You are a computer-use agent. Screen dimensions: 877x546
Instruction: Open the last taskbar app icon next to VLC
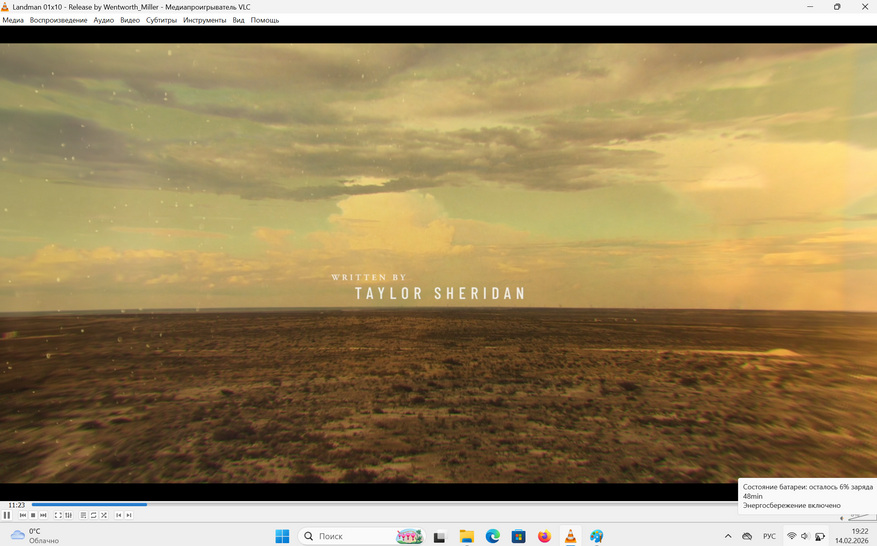click(596, 536)
